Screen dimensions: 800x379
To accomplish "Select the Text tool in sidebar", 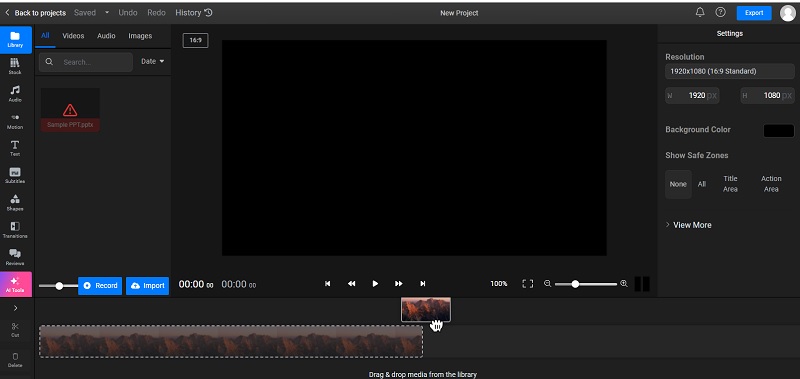I will pyautogui.click(x=15, y=148).
